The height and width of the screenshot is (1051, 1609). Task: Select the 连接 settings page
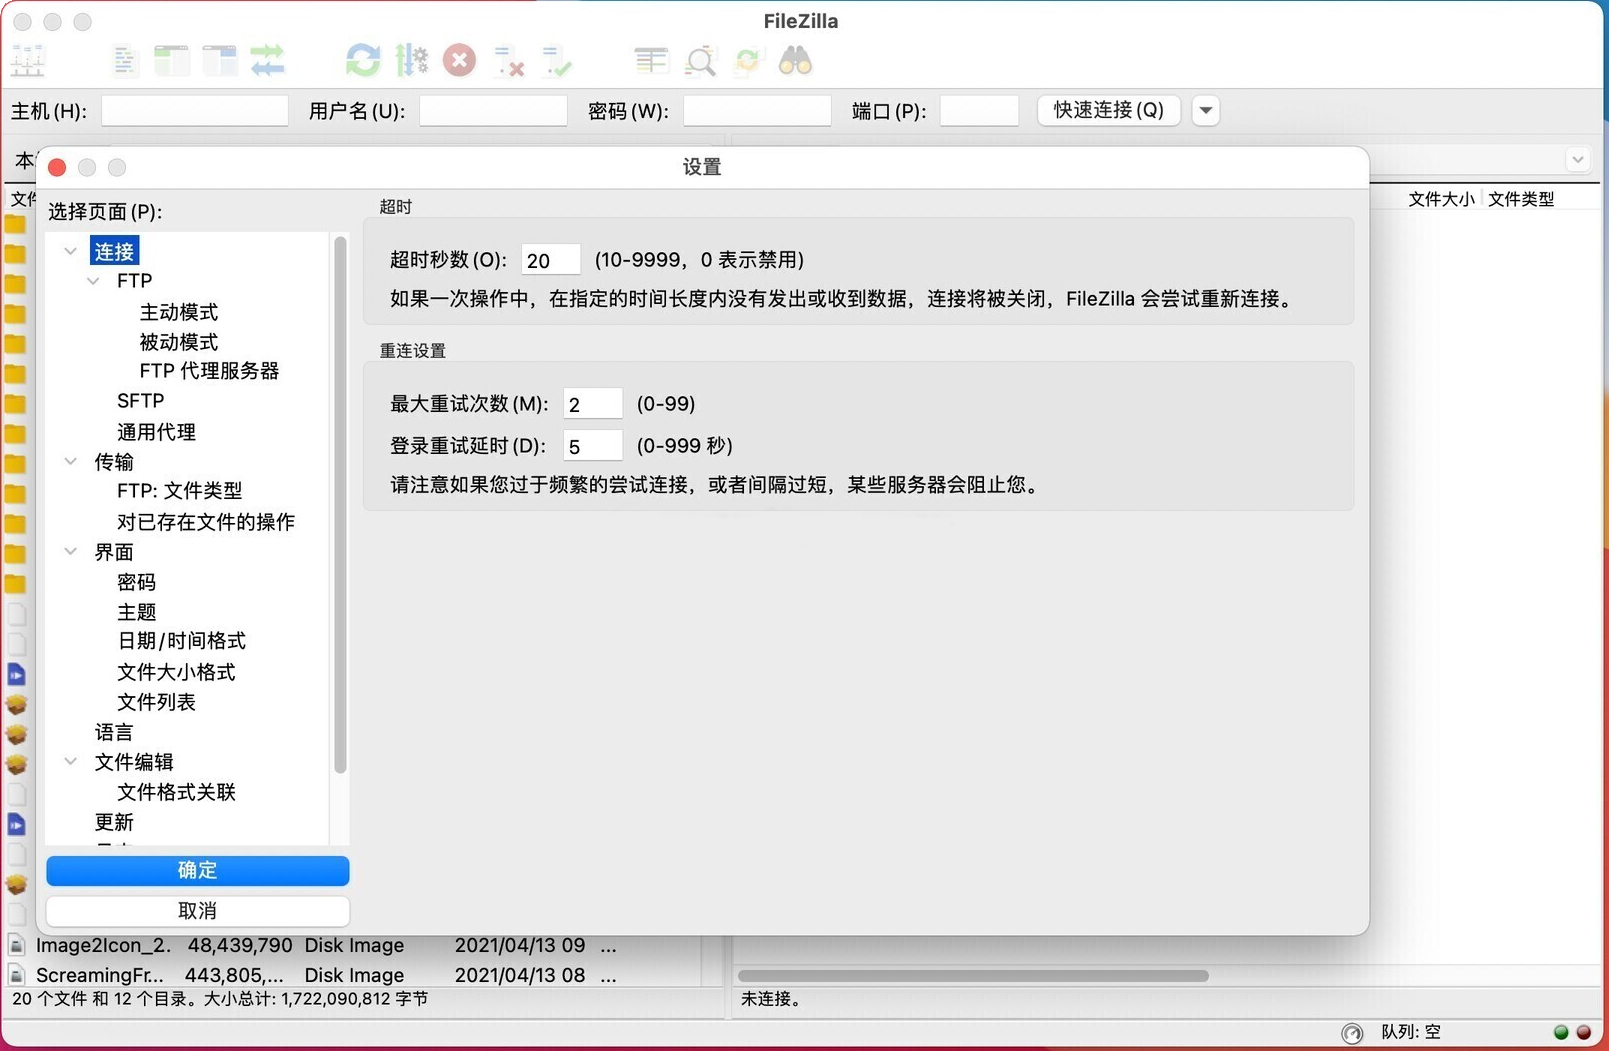point(114,252)
